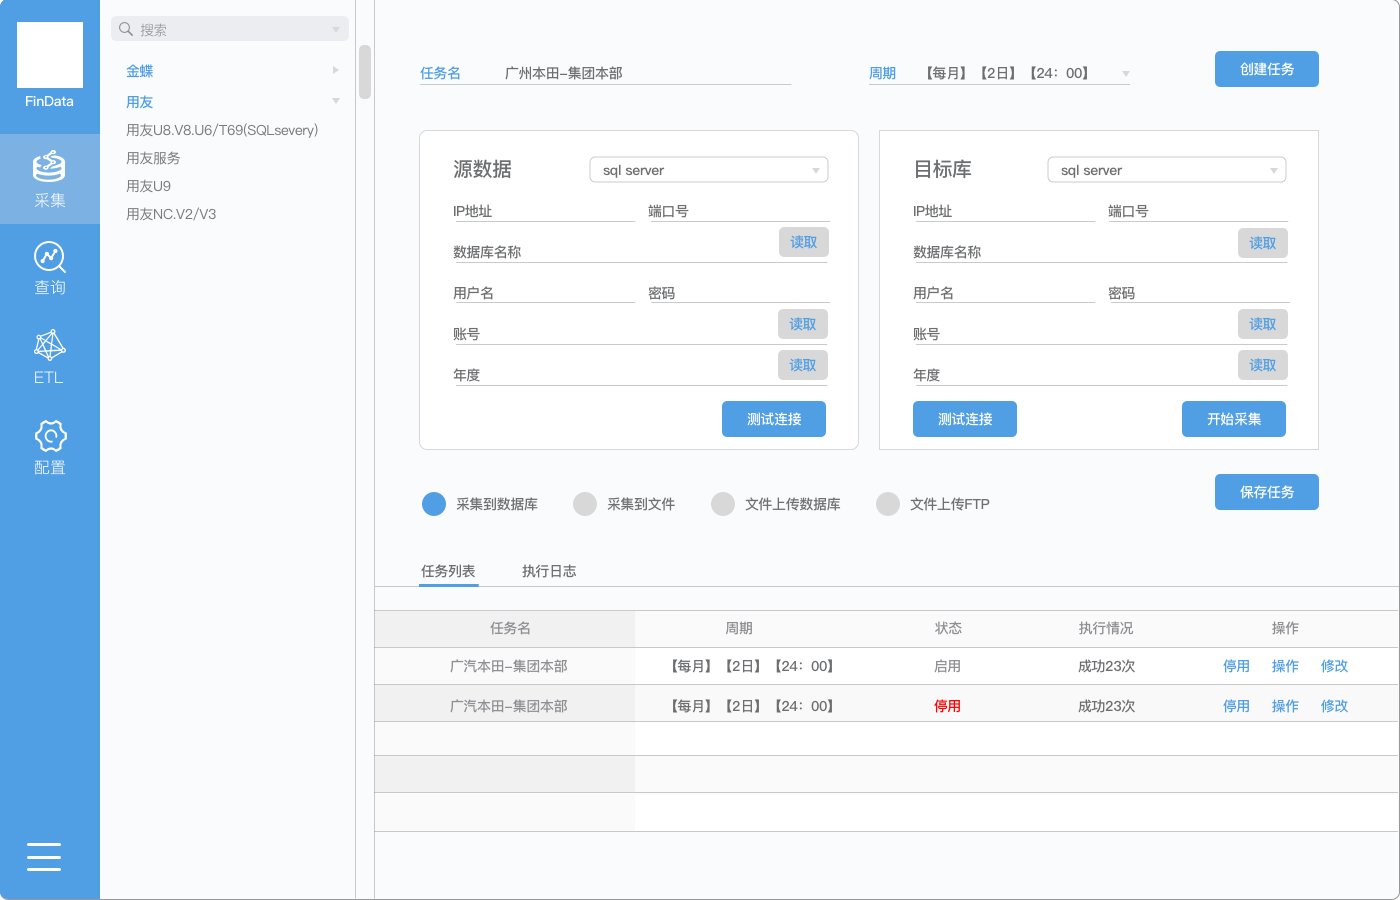Expand the 金蝶 tree group
The width and height of the screenshot is (1400, 900).
point(335,70)
